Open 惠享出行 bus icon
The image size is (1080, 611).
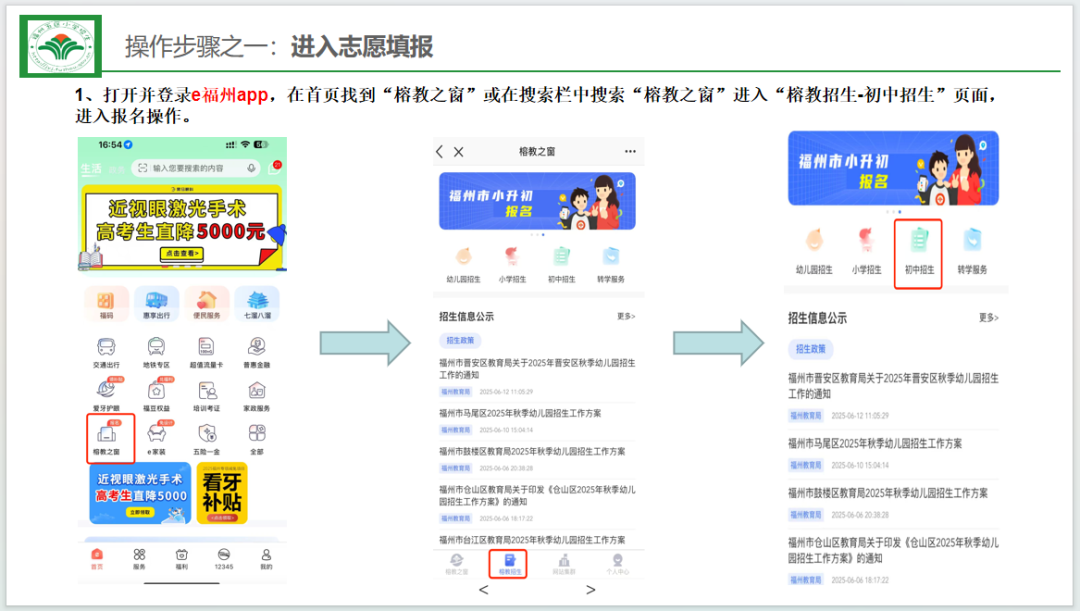point(156,304)
